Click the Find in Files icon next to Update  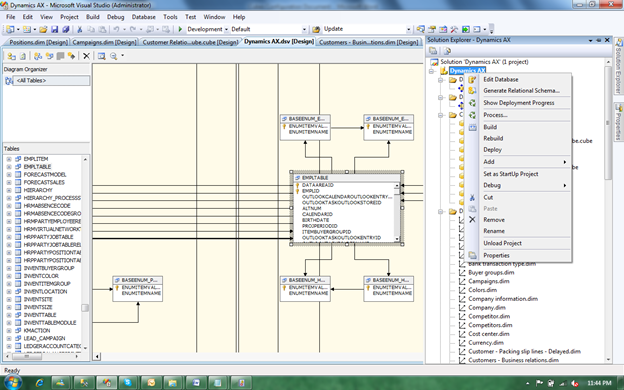coord(316,29)
